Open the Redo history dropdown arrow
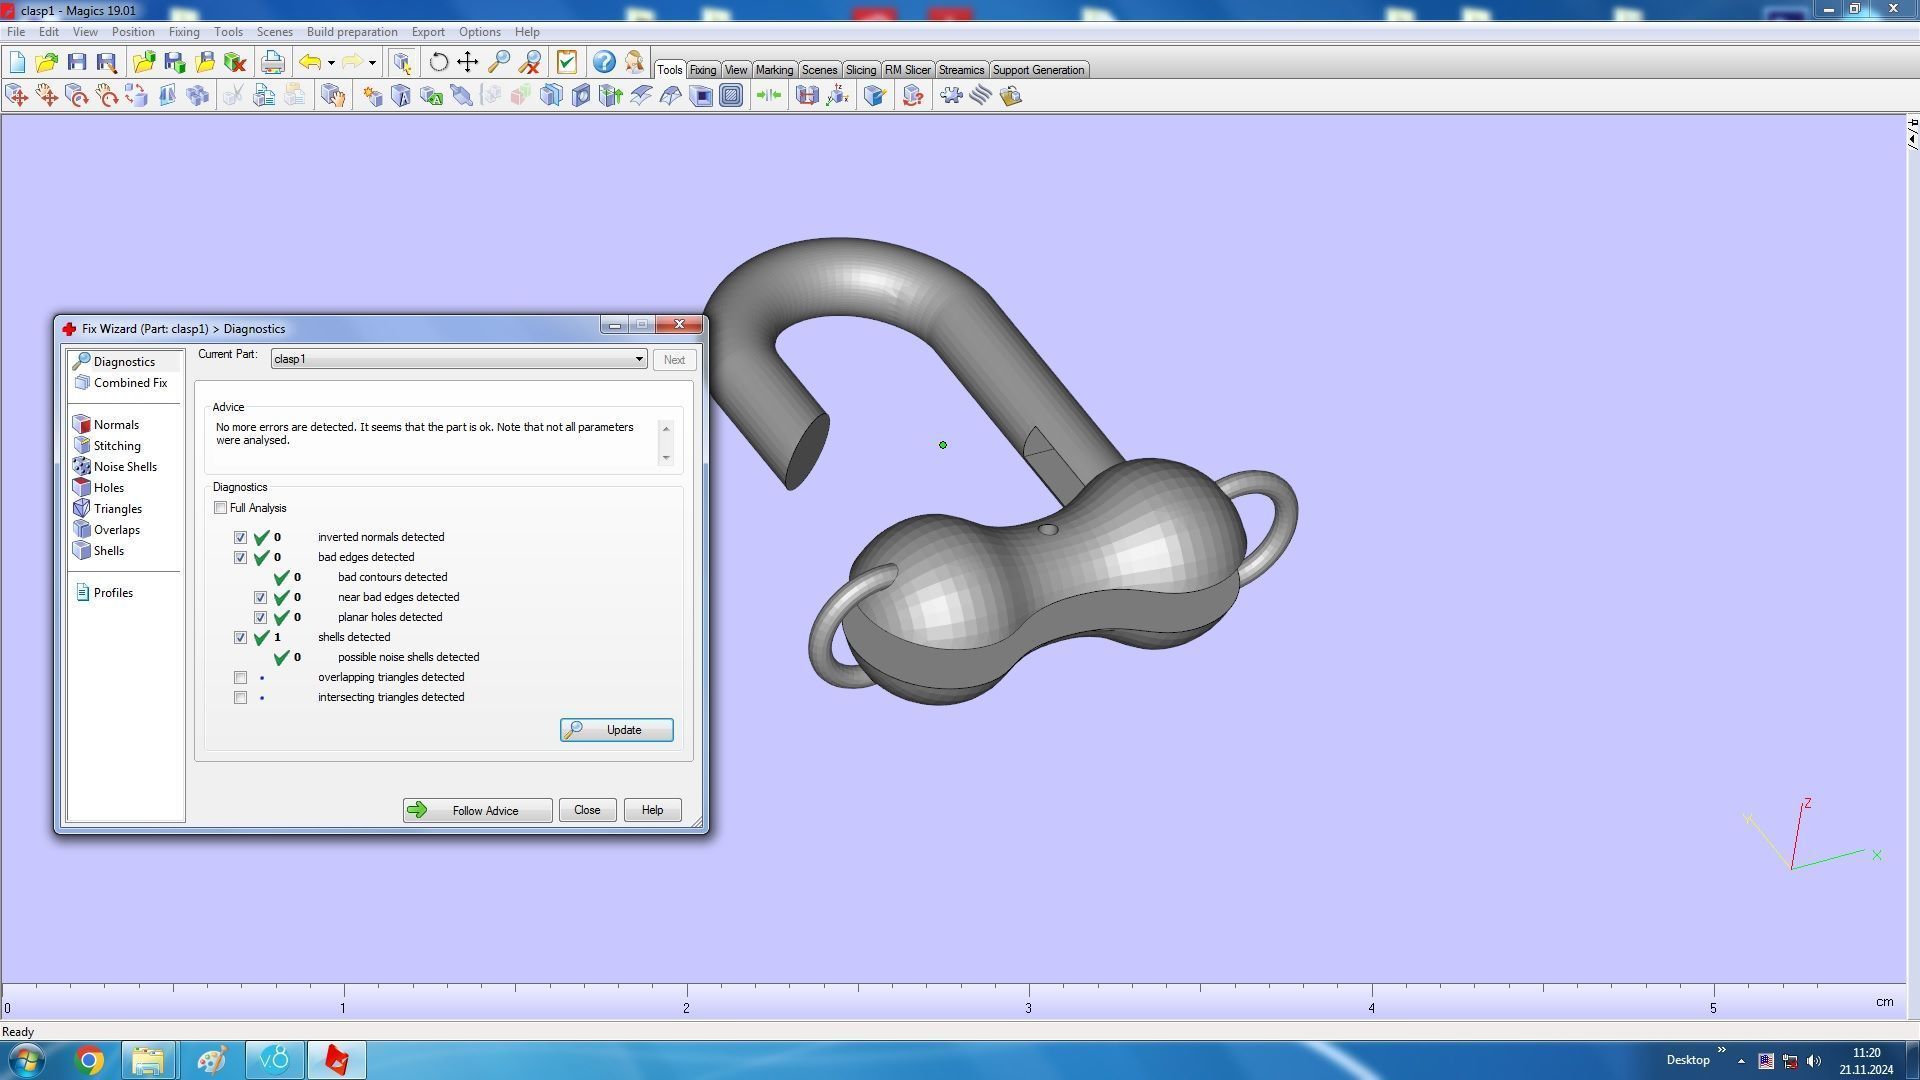The height and width of the screenshot is (1080, 1920). click(372, 63)
